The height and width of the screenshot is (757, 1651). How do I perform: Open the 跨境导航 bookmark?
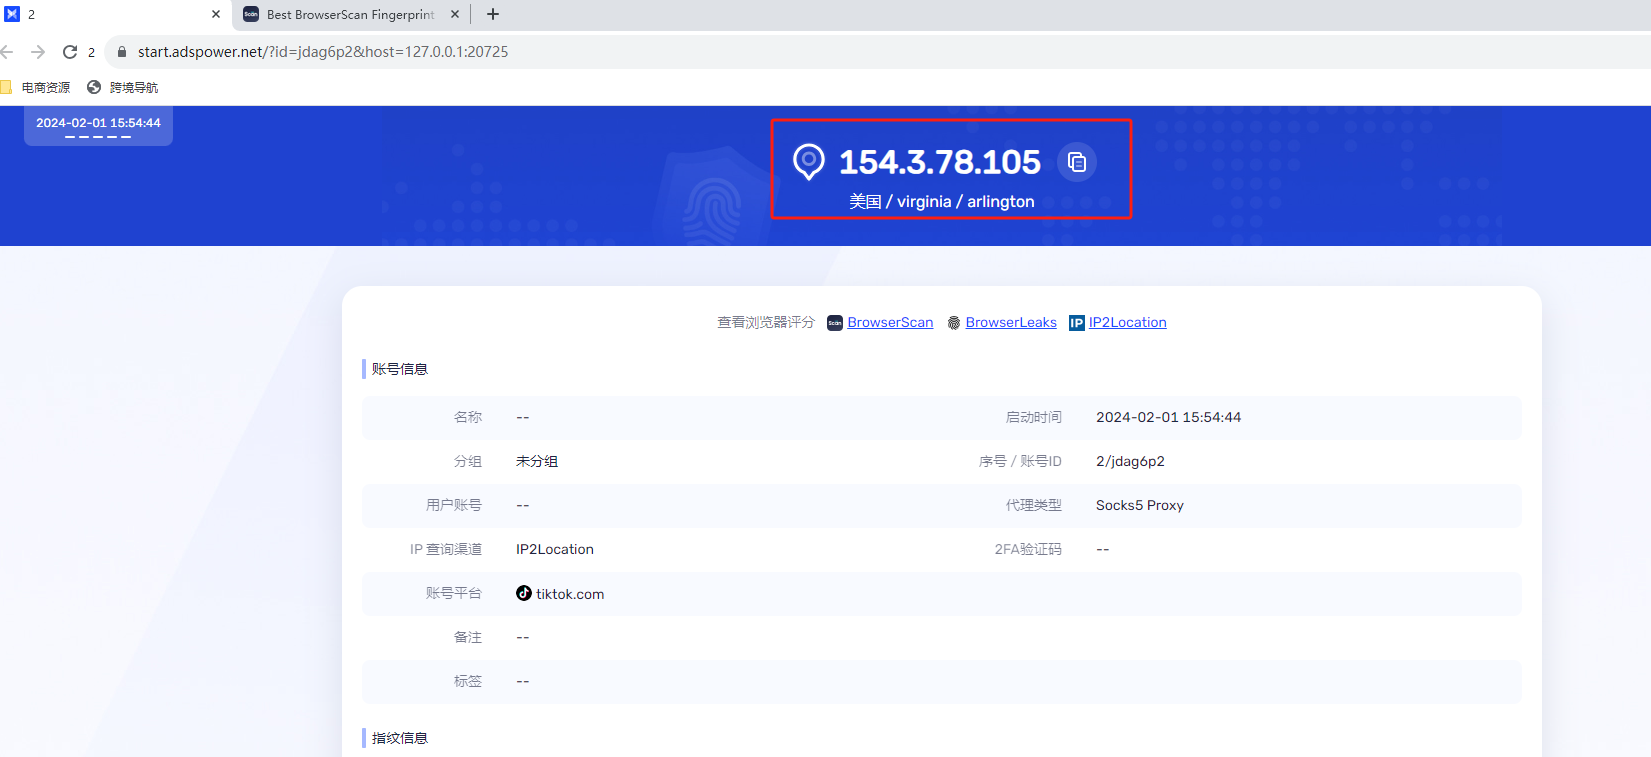point(123,88)
